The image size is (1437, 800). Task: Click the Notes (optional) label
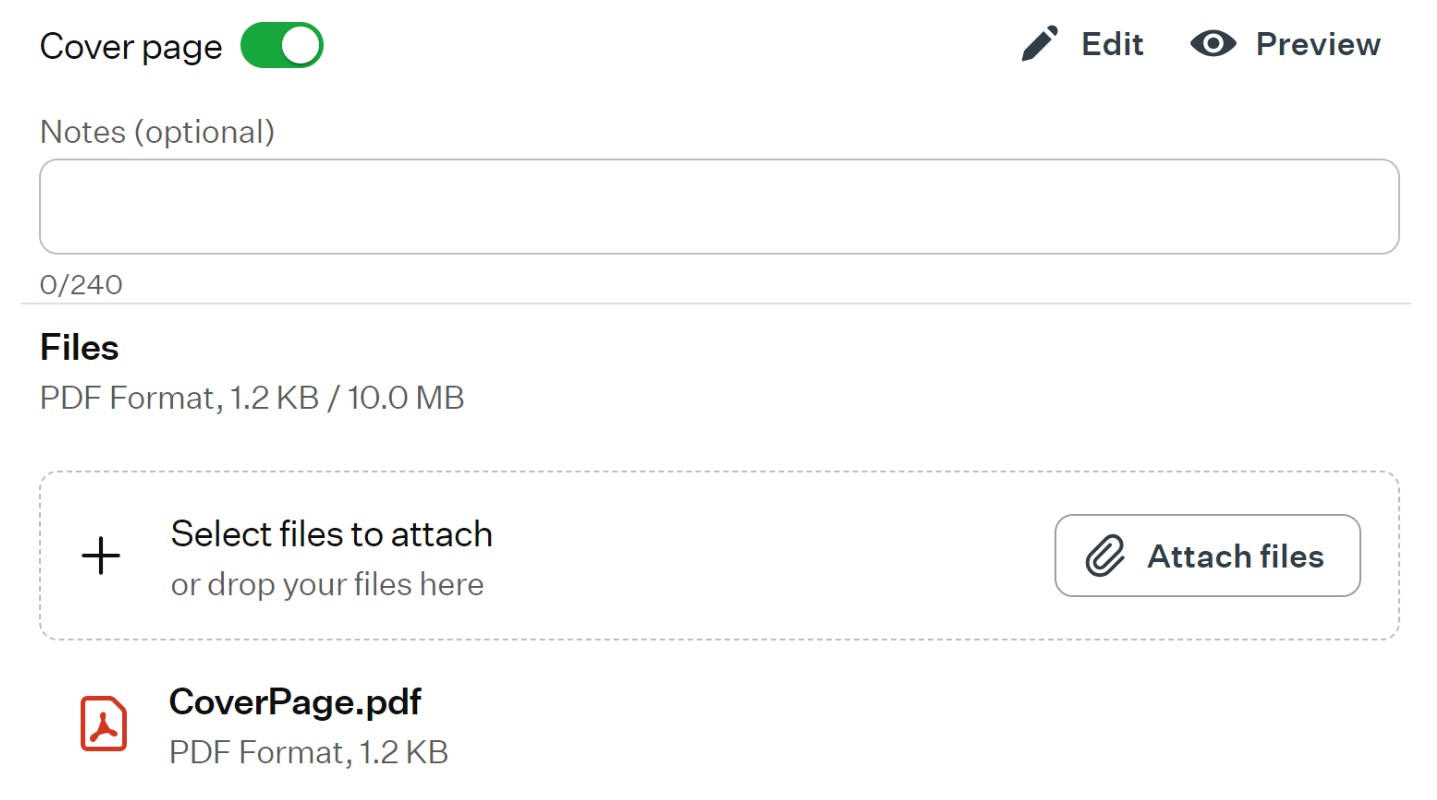pyautogui.click(x=157, y=131)
